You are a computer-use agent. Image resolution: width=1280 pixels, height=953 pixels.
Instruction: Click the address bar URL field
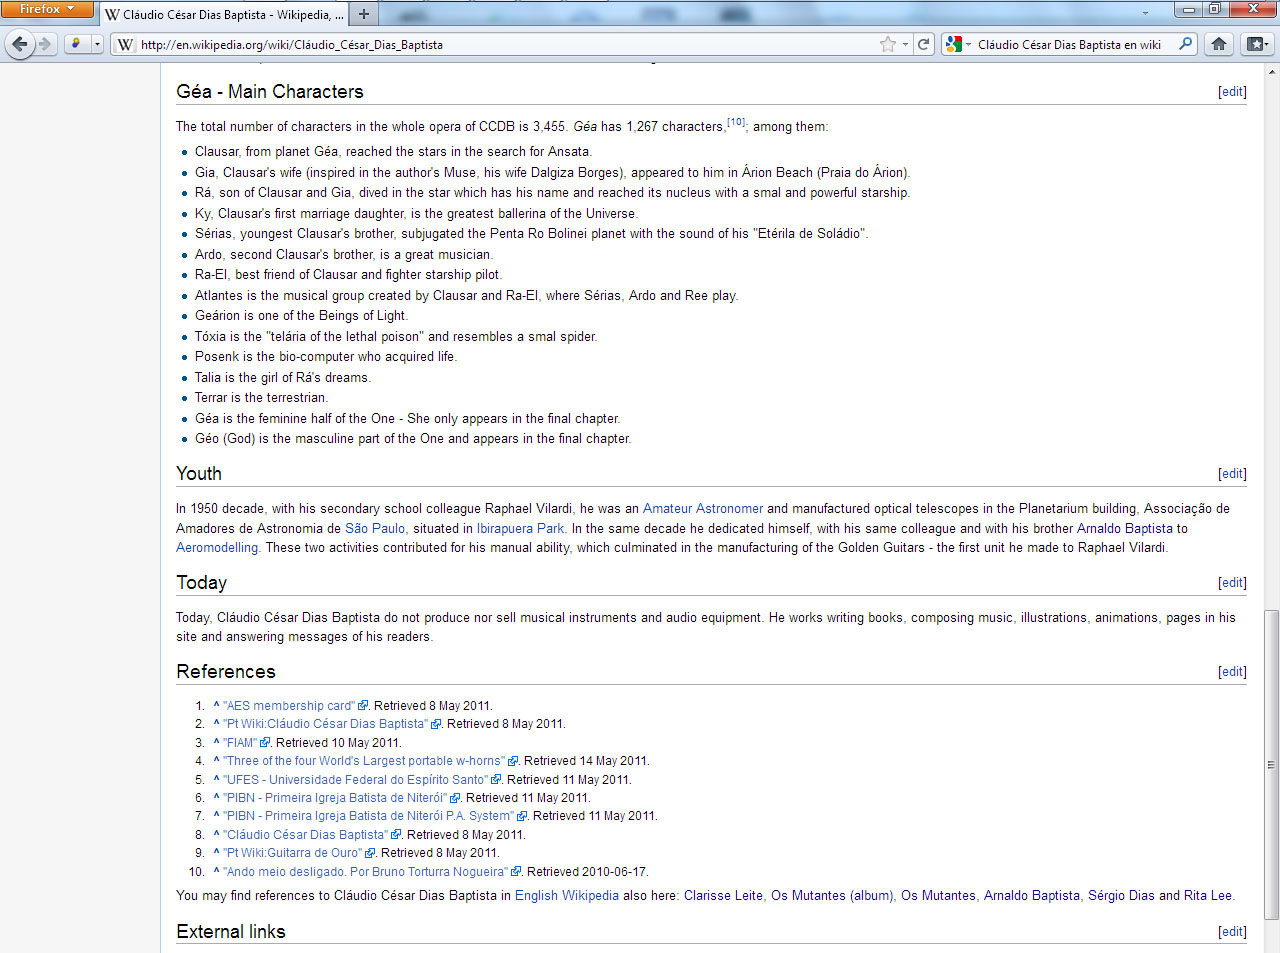point(500,44)
